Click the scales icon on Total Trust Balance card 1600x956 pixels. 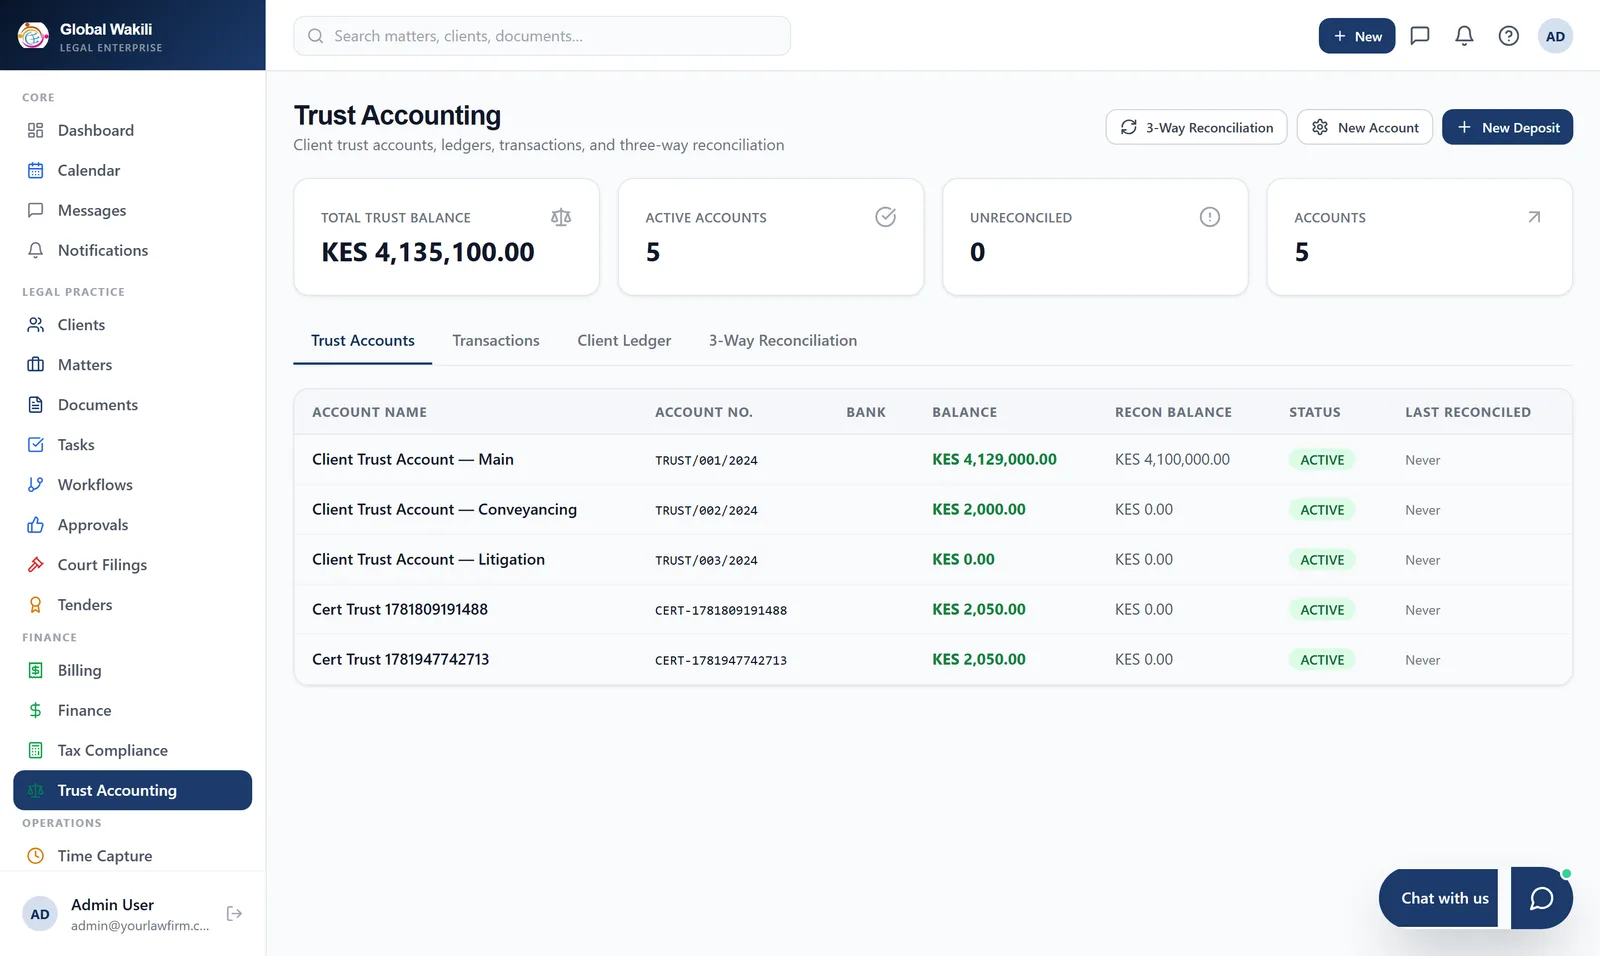click(561, 217)
